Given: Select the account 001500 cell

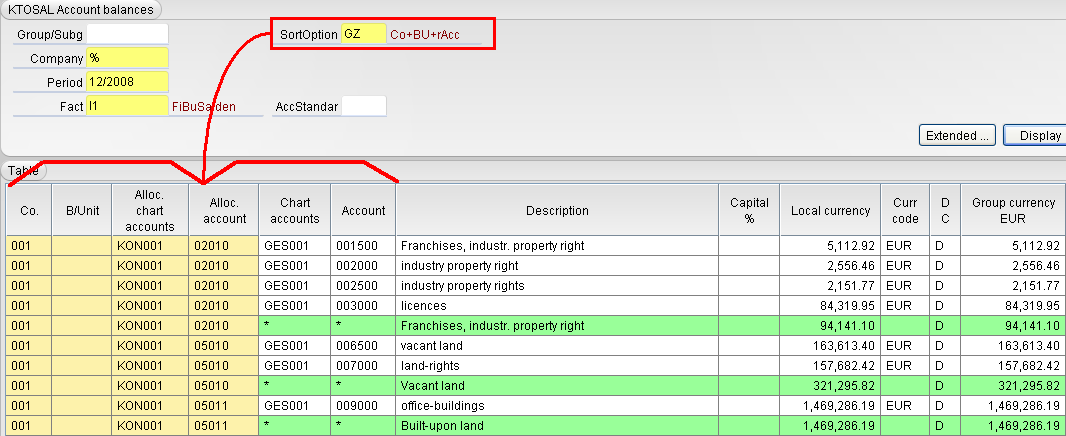Looking at the screenshot, I should [363, 246].
